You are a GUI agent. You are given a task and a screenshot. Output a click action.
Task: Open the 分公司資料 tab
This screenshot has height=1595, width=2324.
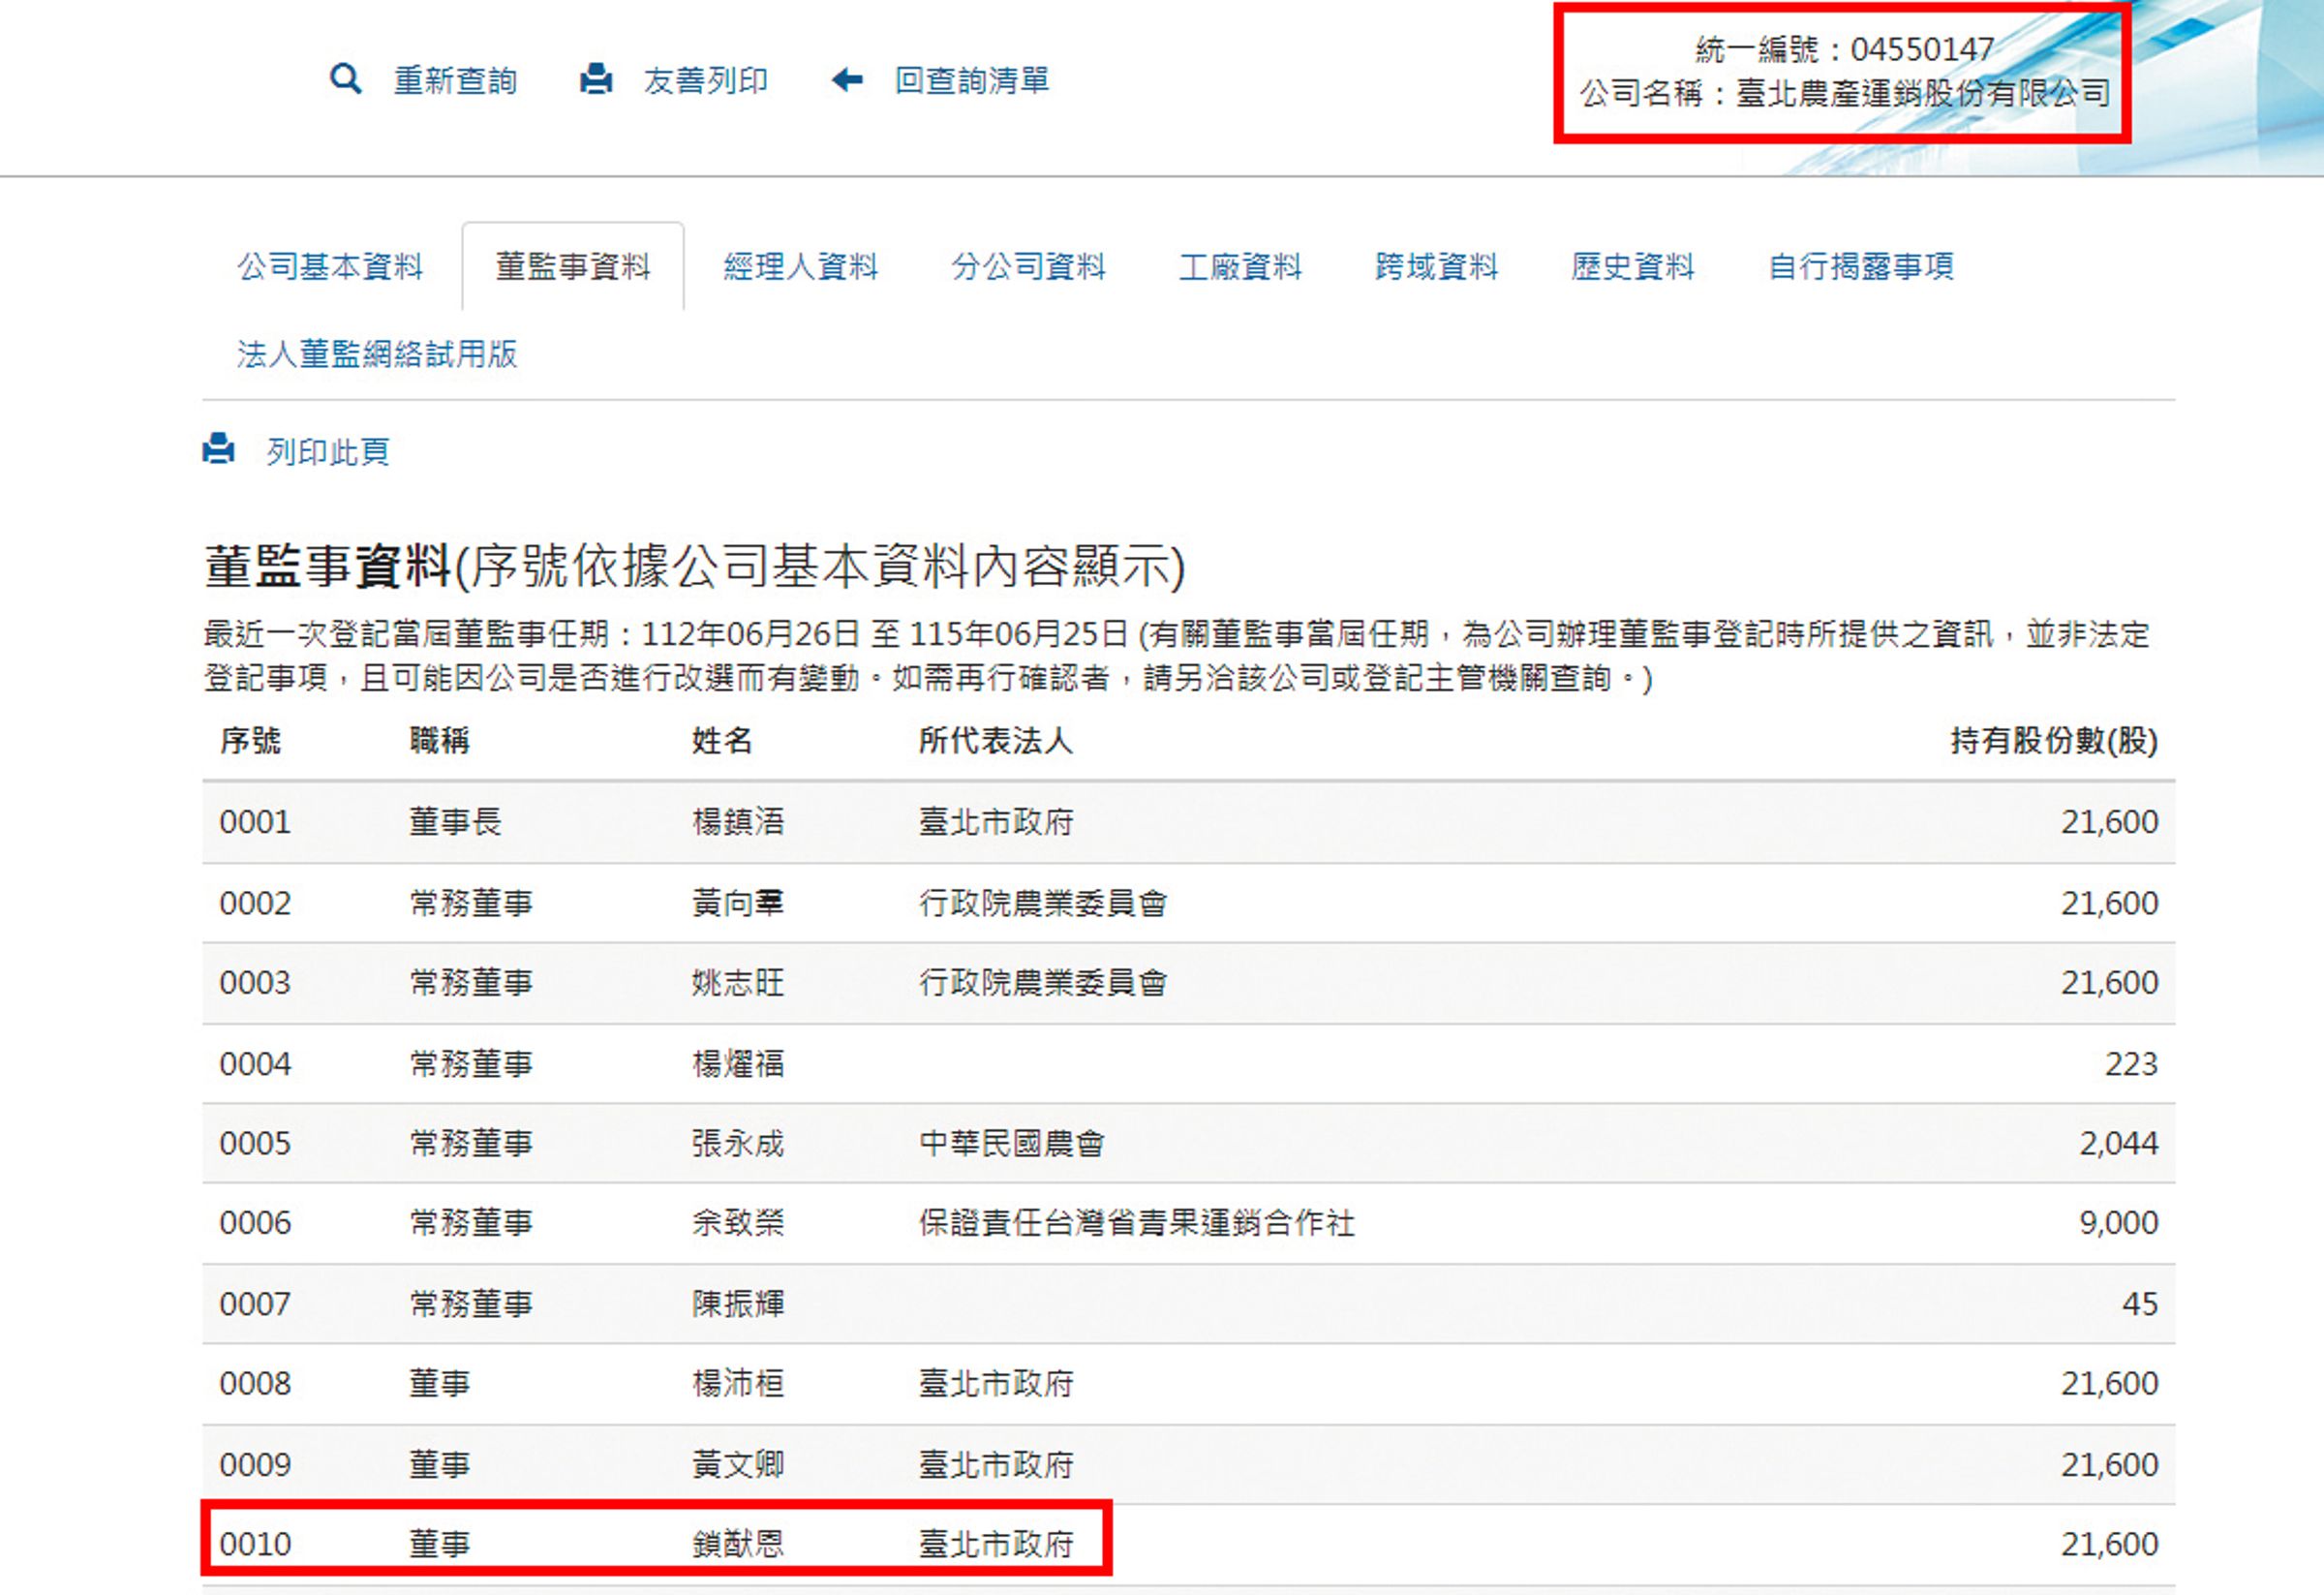[1029, 267]
